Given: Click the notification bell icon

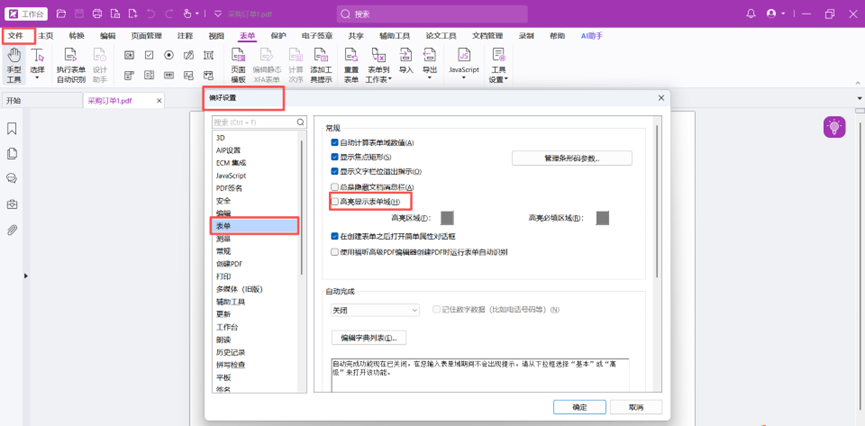Looking at the screenshot, I should pos(751,14).
